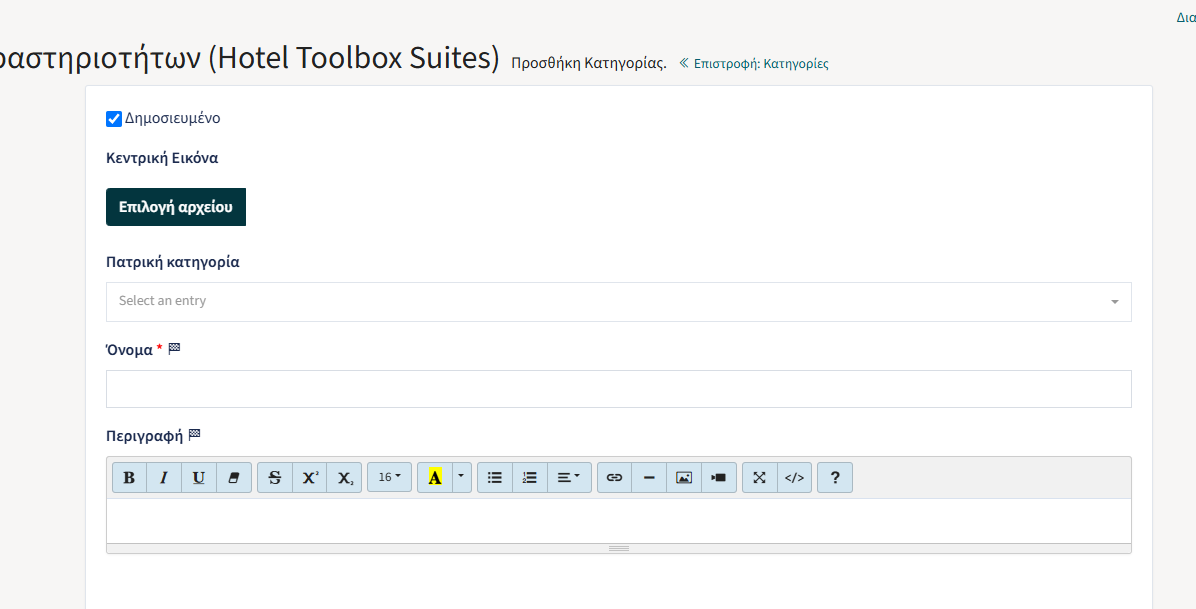1196x609 pixels.
Task: Toggle bold formatting in the editor
Action: tap(129, 478)
